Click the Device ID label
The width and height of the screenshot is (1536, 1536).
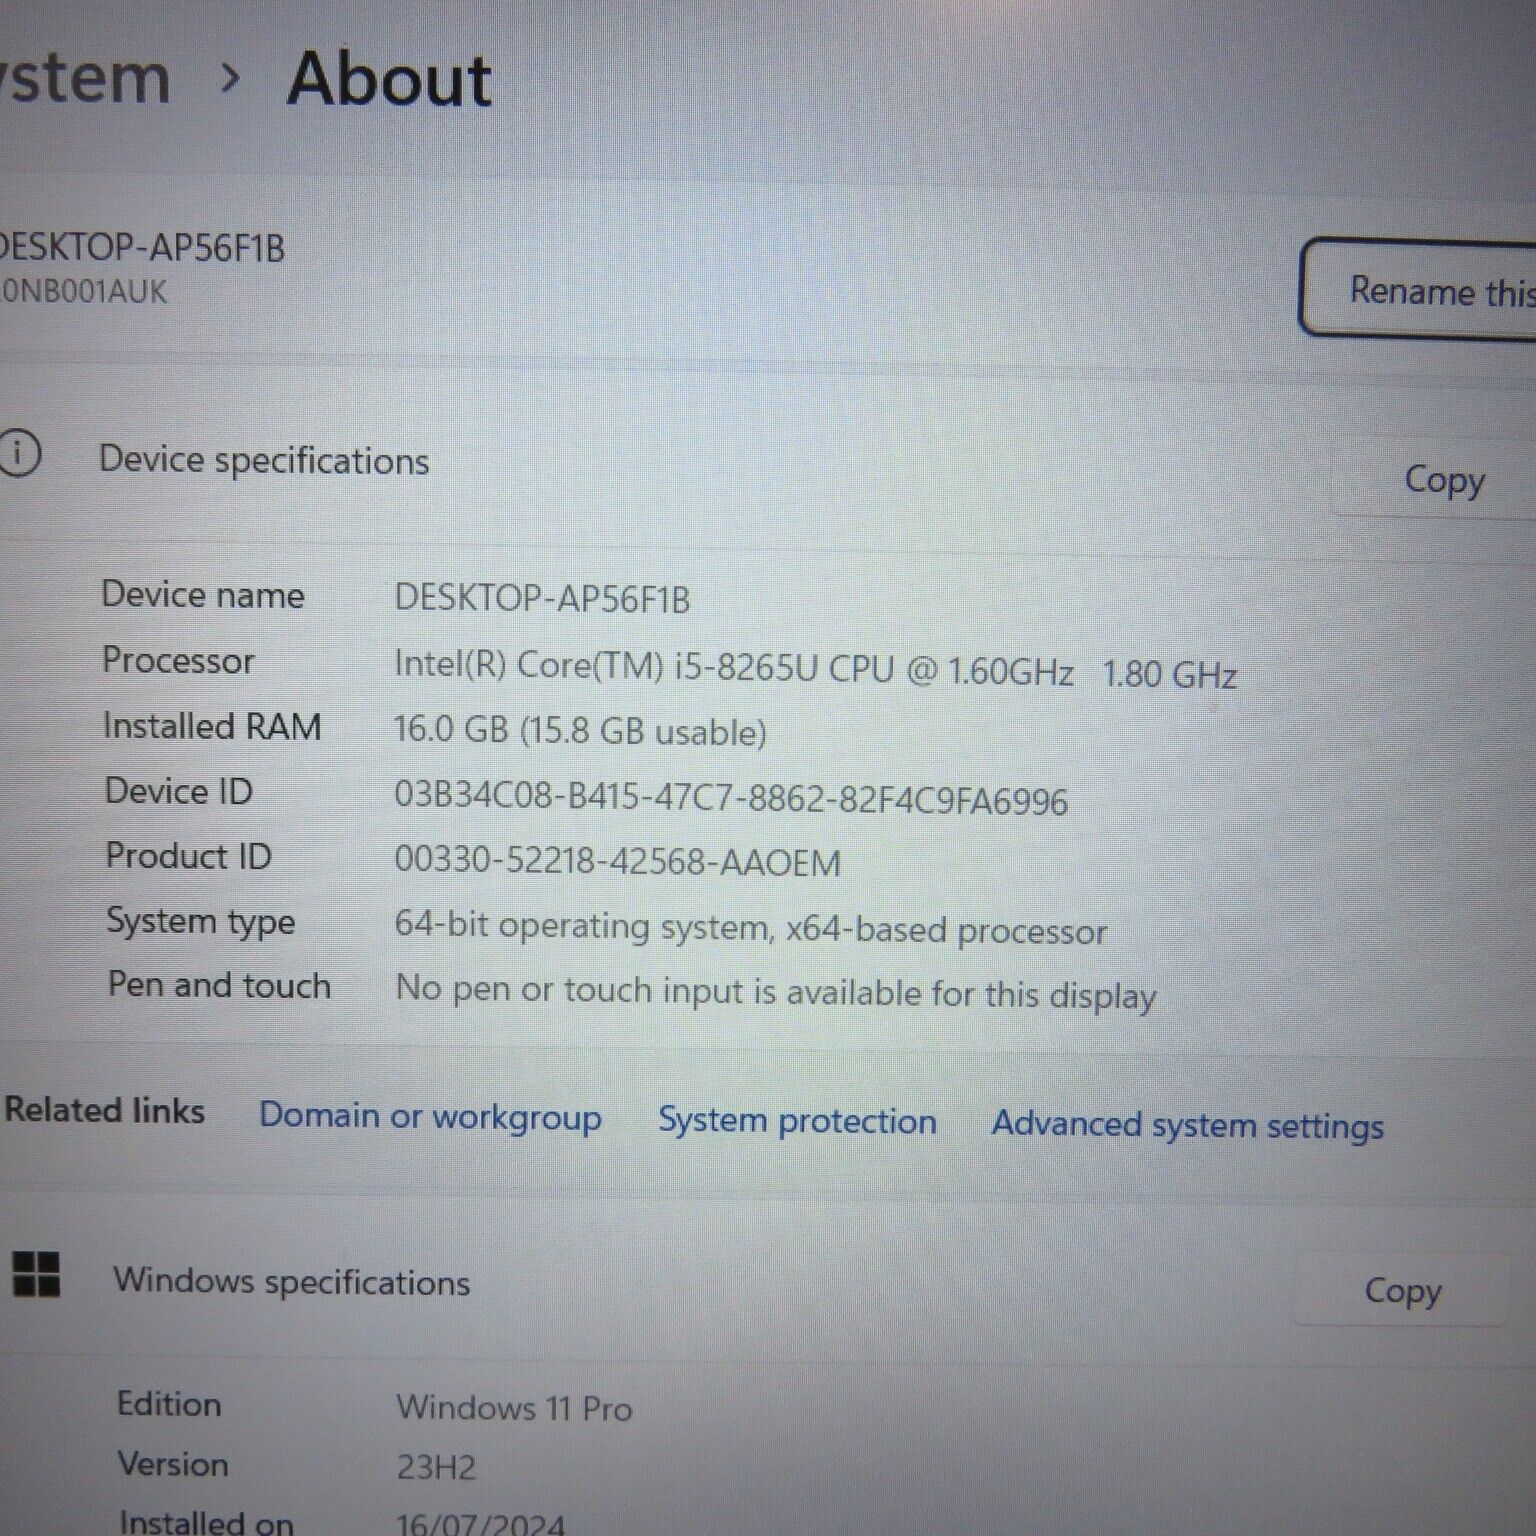179,792
